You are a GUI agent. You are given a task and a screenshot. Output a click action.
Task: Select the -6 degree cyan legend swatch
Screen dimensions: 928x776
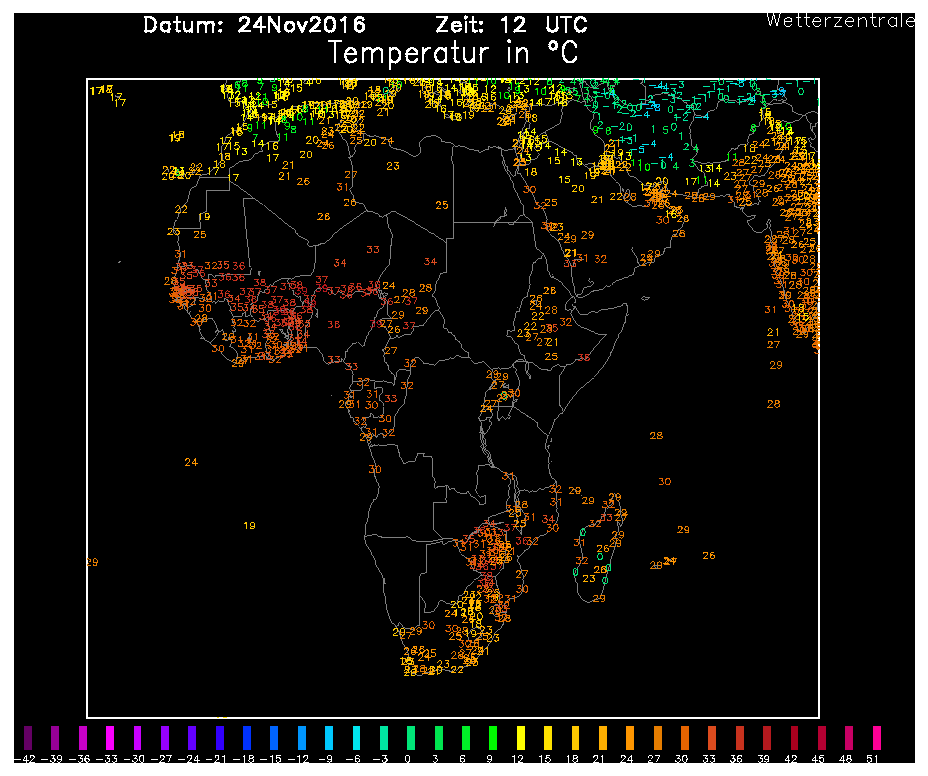[356, 738]
